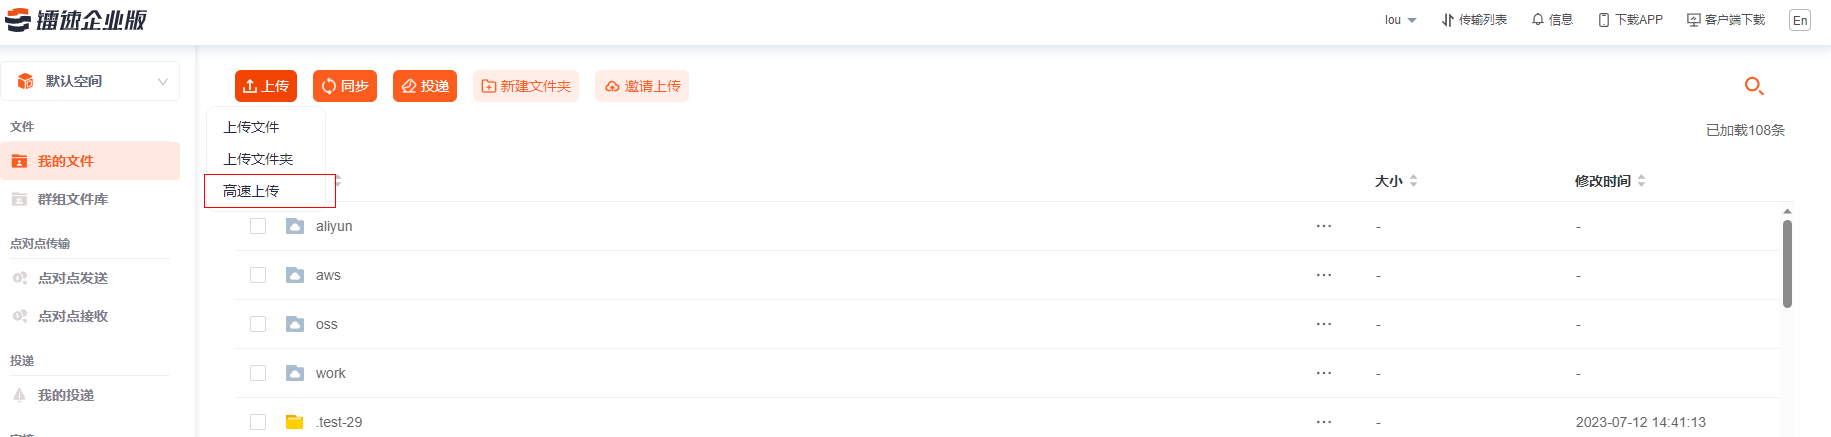Viewport: 1831px width, 437px height.
Task: Click the sync (同步) button
Action: click(x=345, y=86)
